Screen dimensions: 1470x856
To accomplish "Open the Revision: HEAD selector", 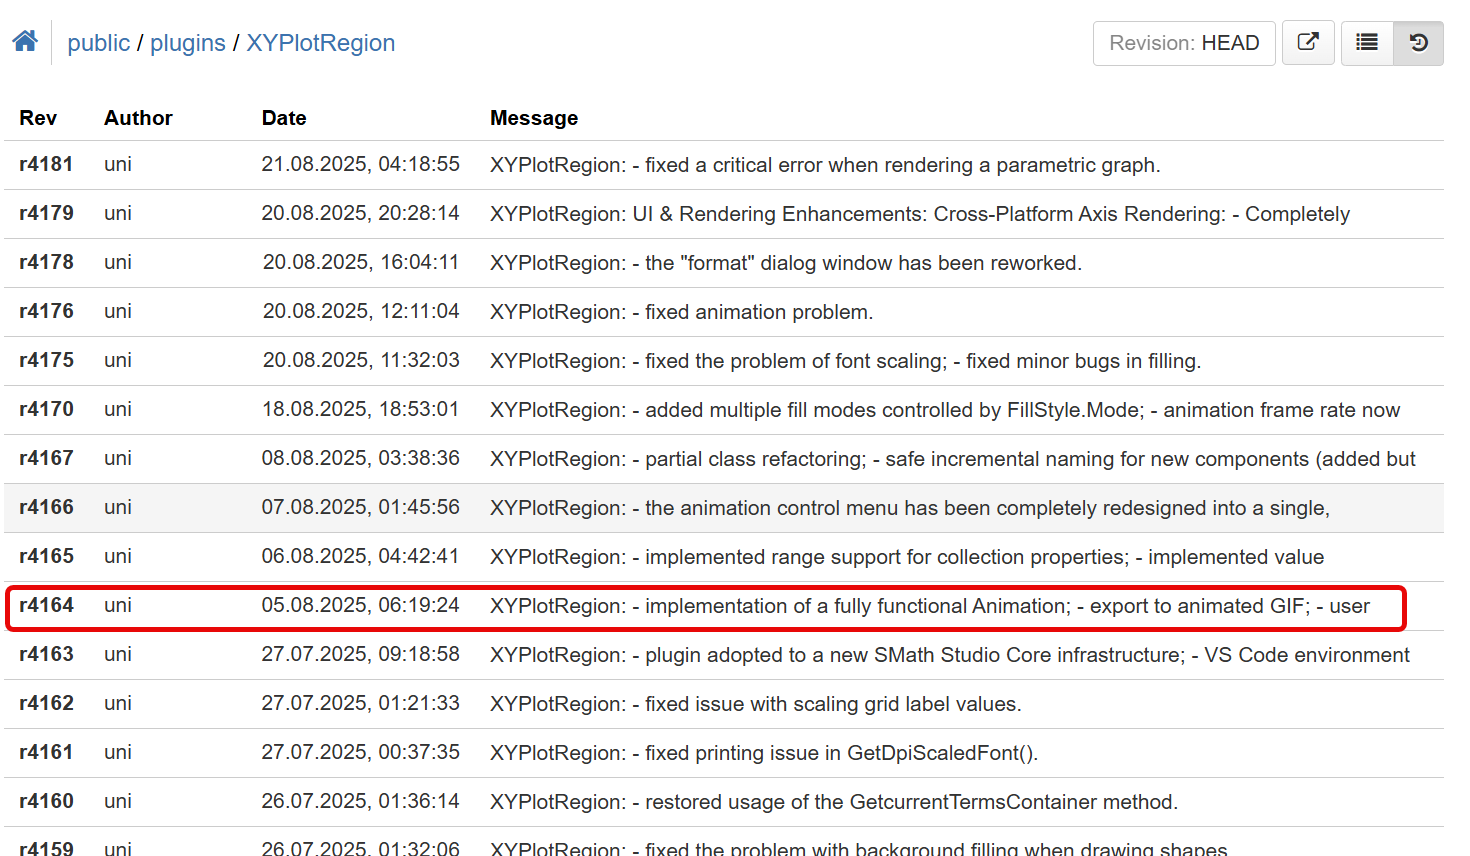I will [x=1184, y=43].
